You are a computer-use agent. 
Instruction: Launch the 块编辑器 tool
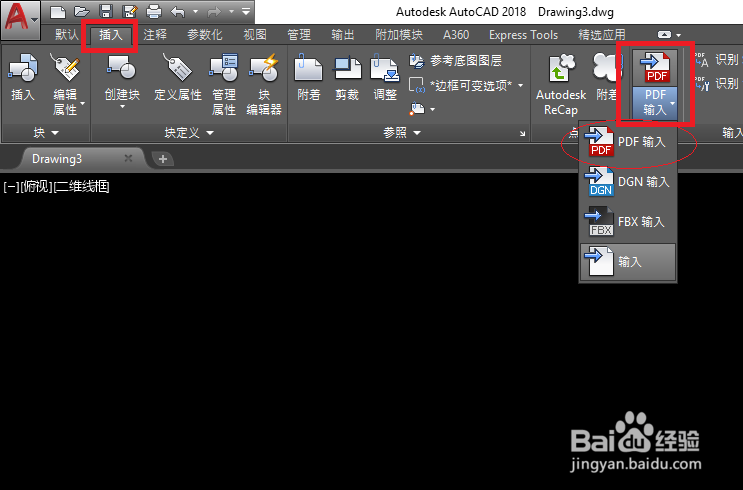[x=264, y=84]
